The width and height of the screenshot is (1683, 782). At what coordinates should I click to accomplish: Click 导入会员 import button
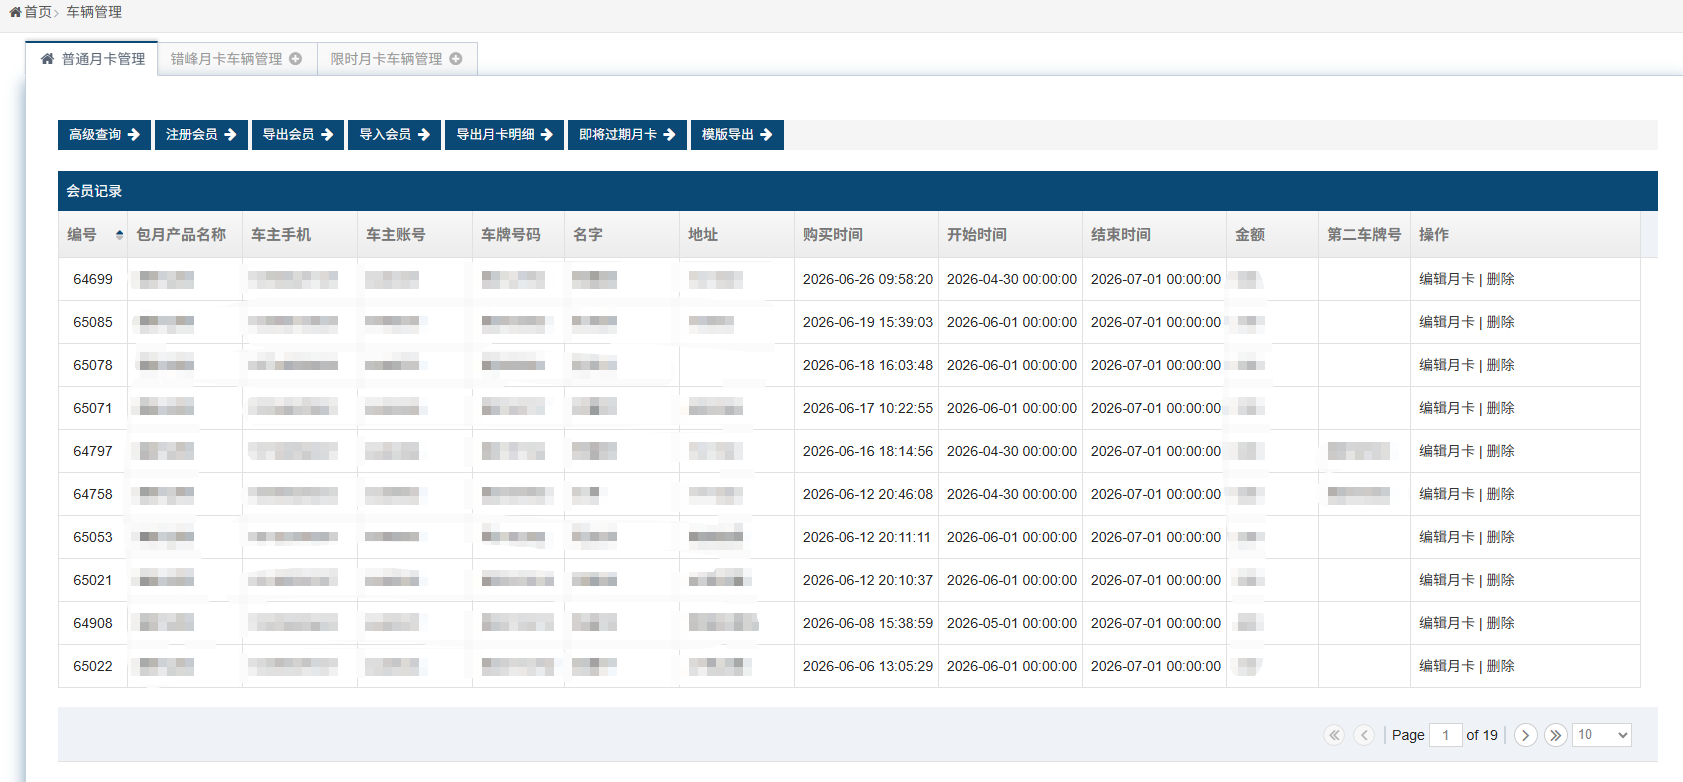[x=395, y=135]
